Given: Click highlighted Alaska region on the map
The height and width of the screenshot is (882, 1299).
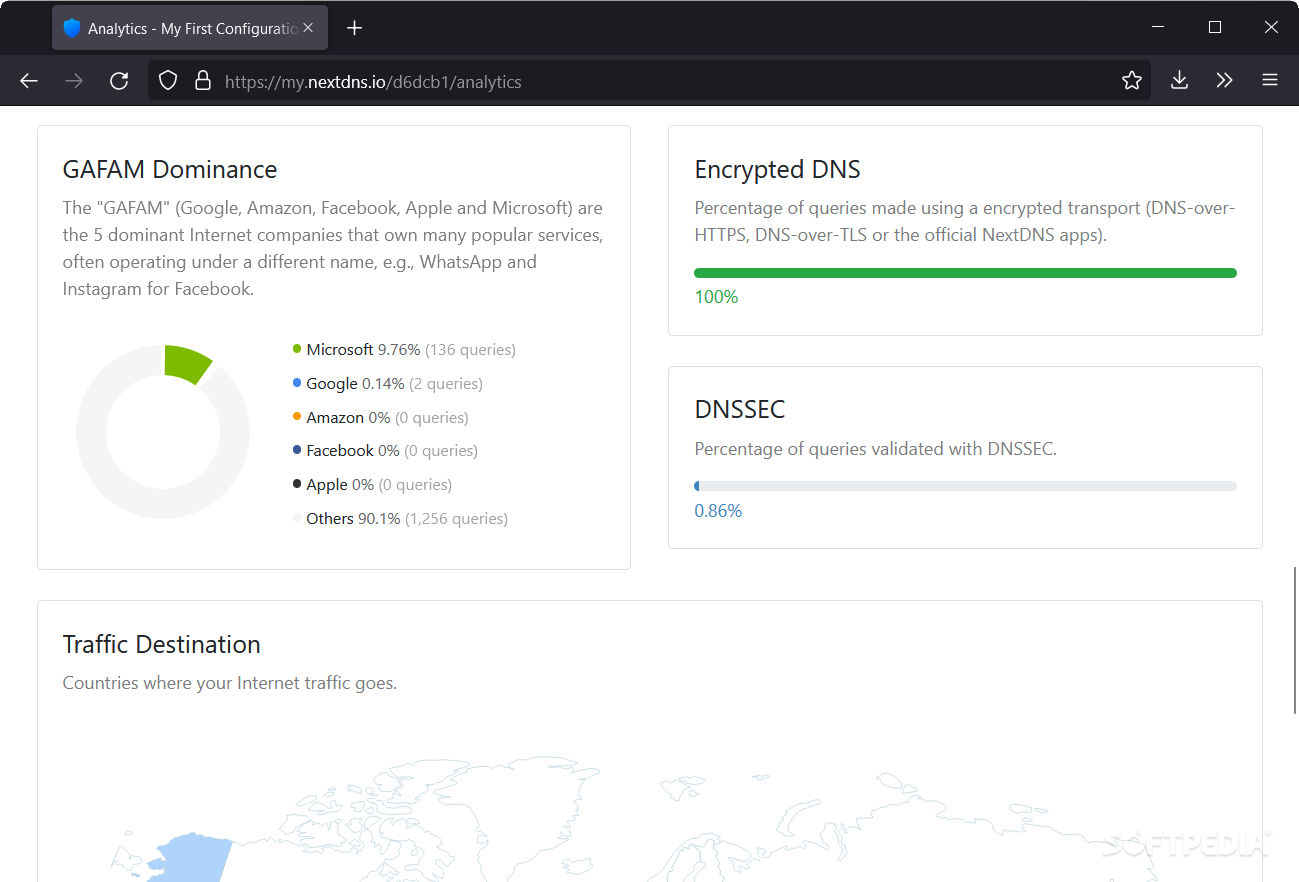Looking at the screenshot, I should coord(190,860).
